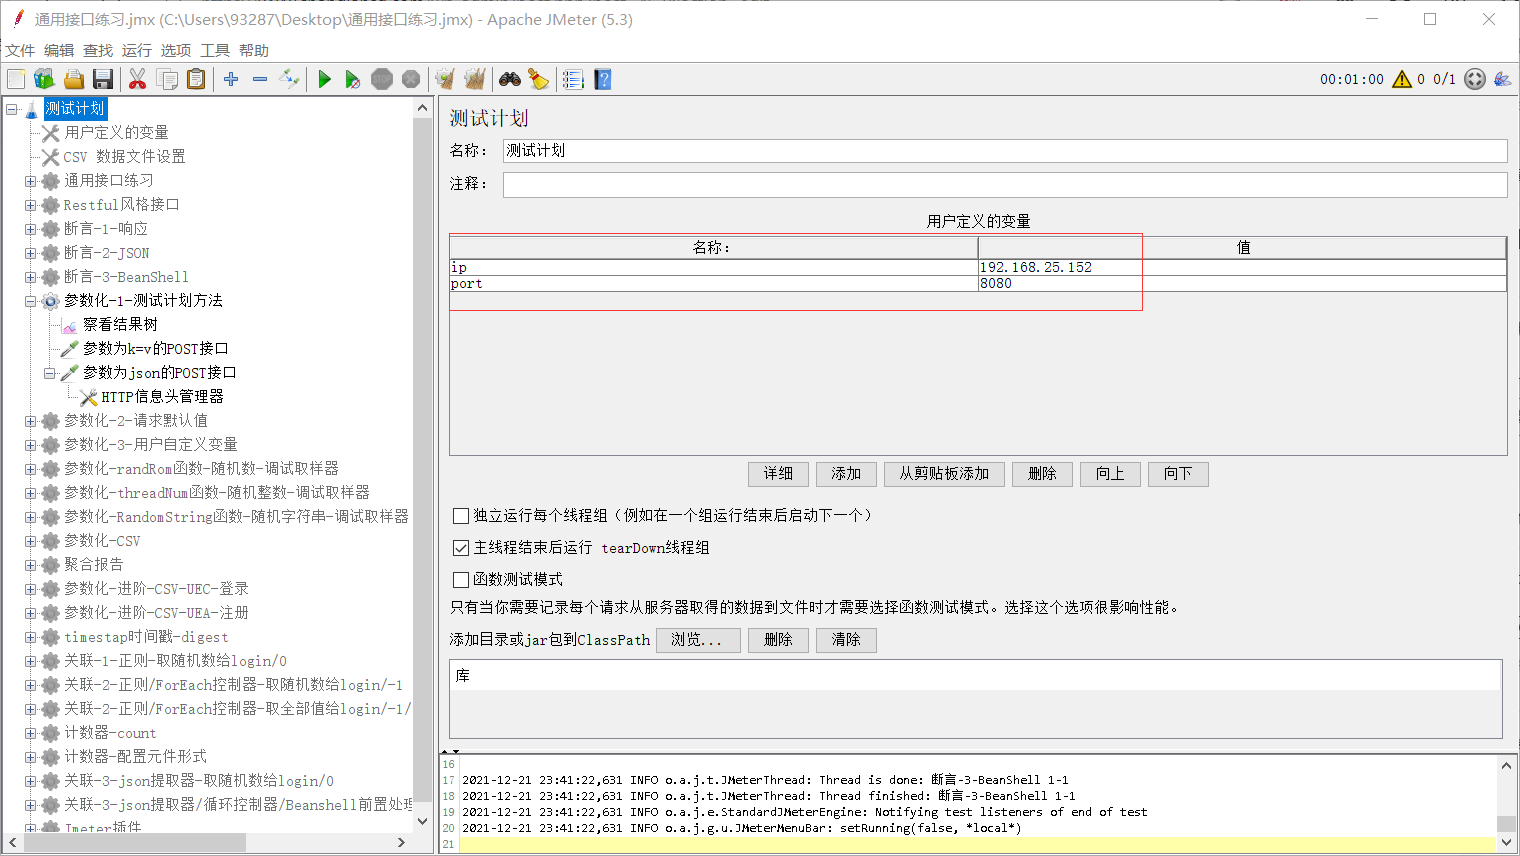Save the test plan with floppy icon
1520x856 pixels.
(102, 79)
